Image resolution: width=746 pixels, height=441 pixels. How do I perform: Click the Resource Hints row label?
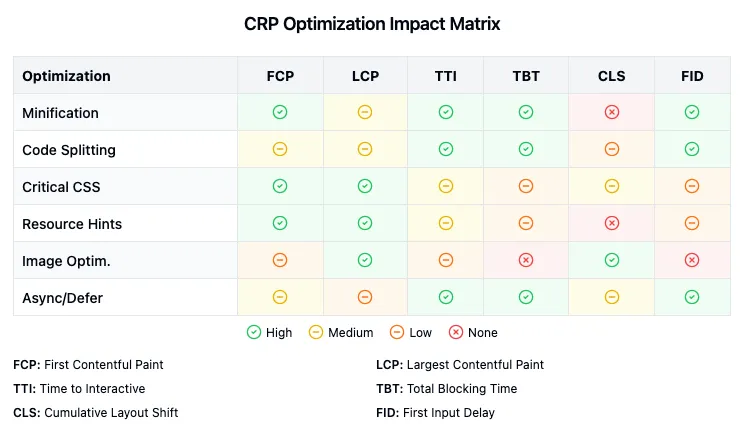72,224
